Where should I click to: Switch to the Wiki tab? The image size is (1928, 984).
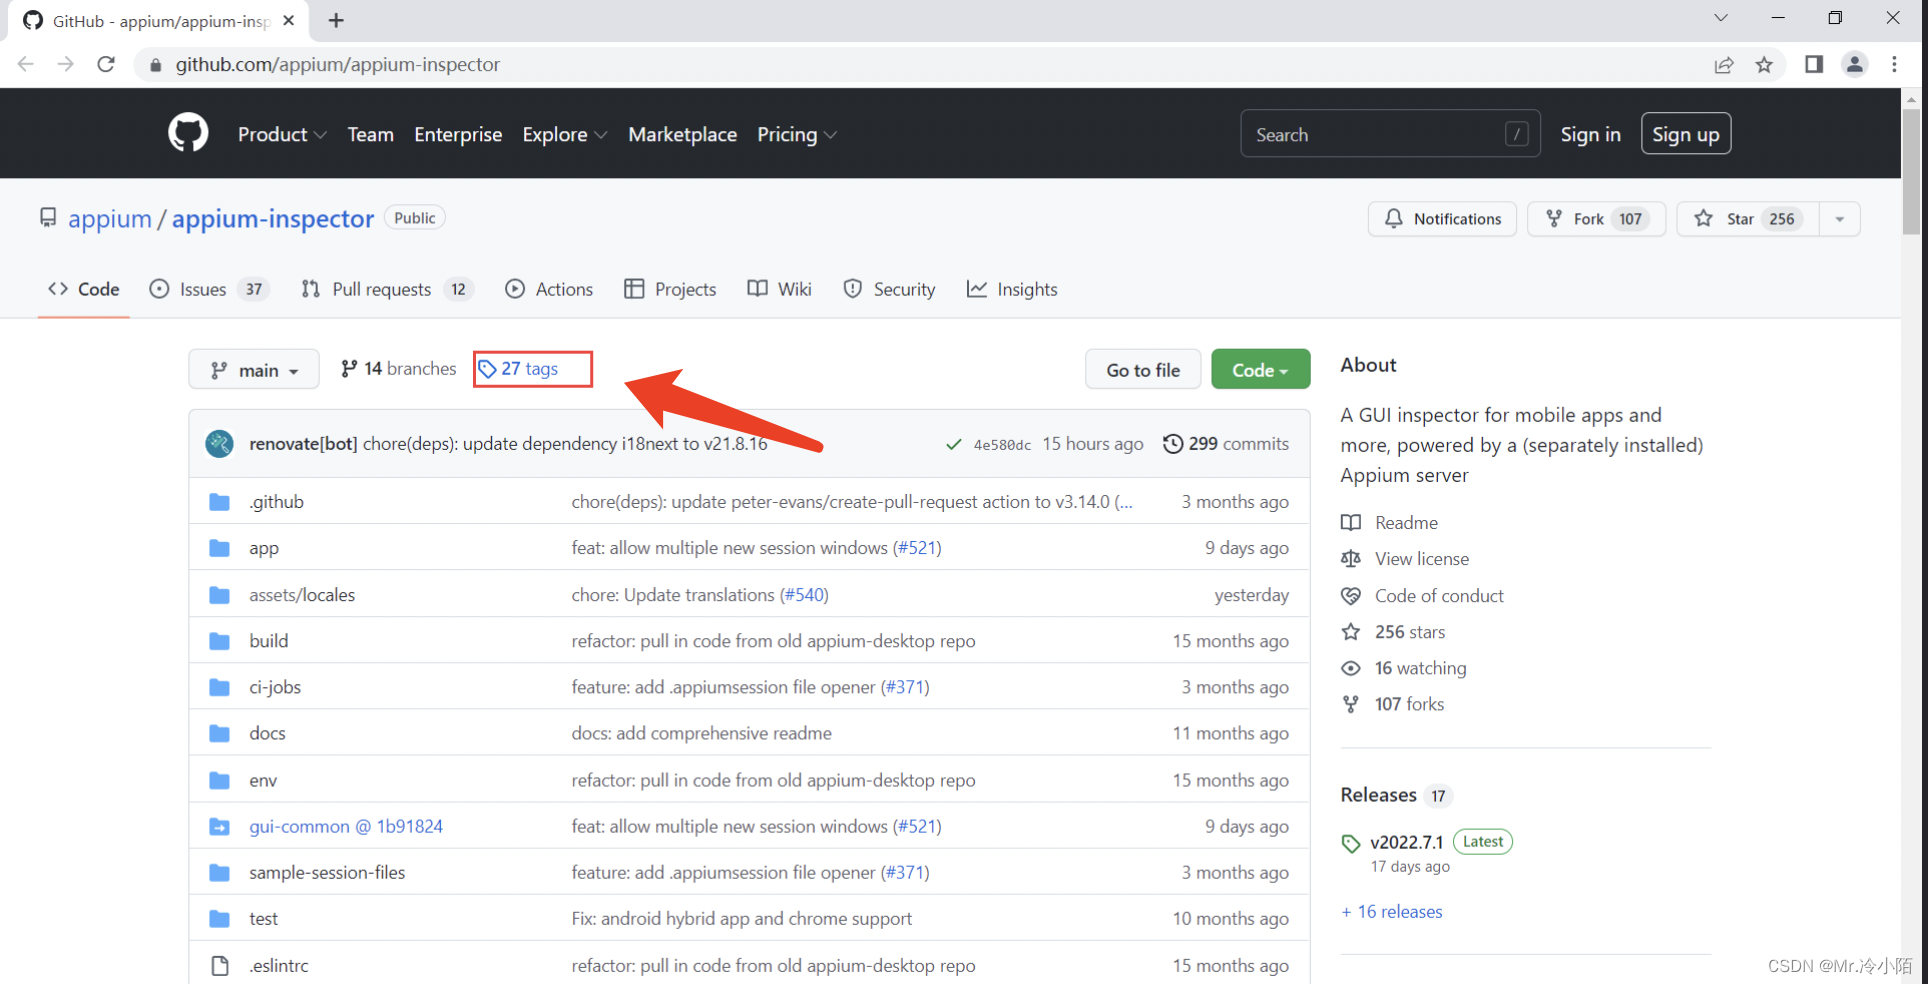click(779, 289)
